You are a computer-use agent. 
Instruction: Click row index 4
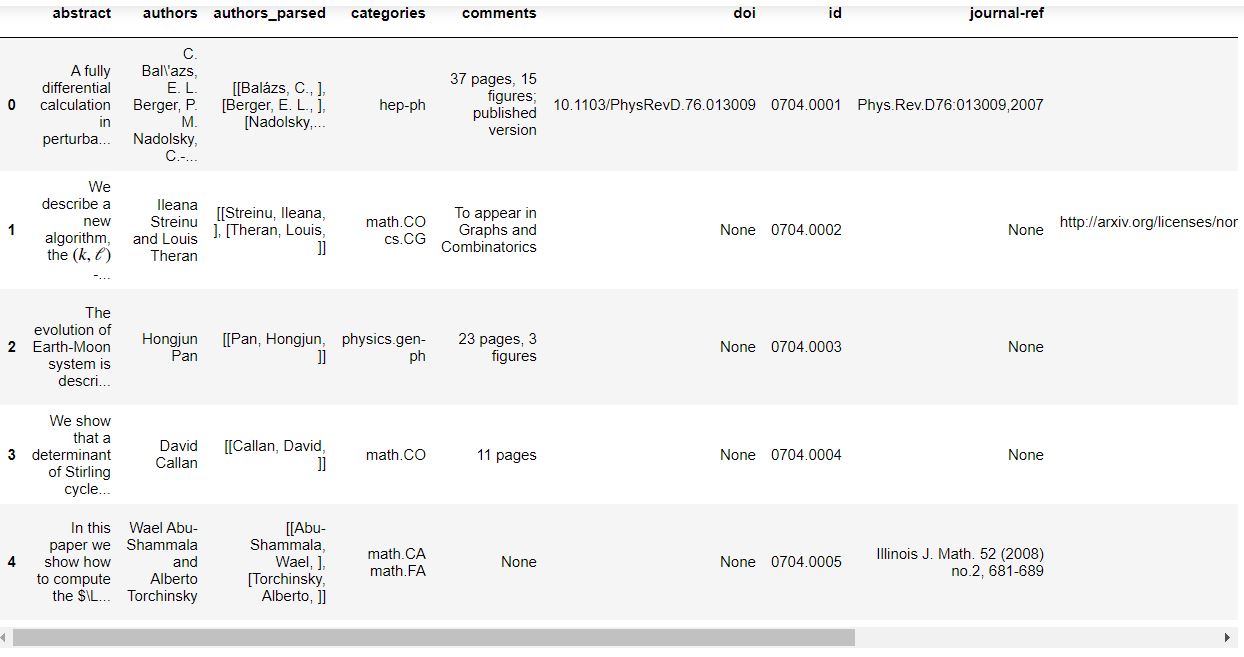point(11,562)
